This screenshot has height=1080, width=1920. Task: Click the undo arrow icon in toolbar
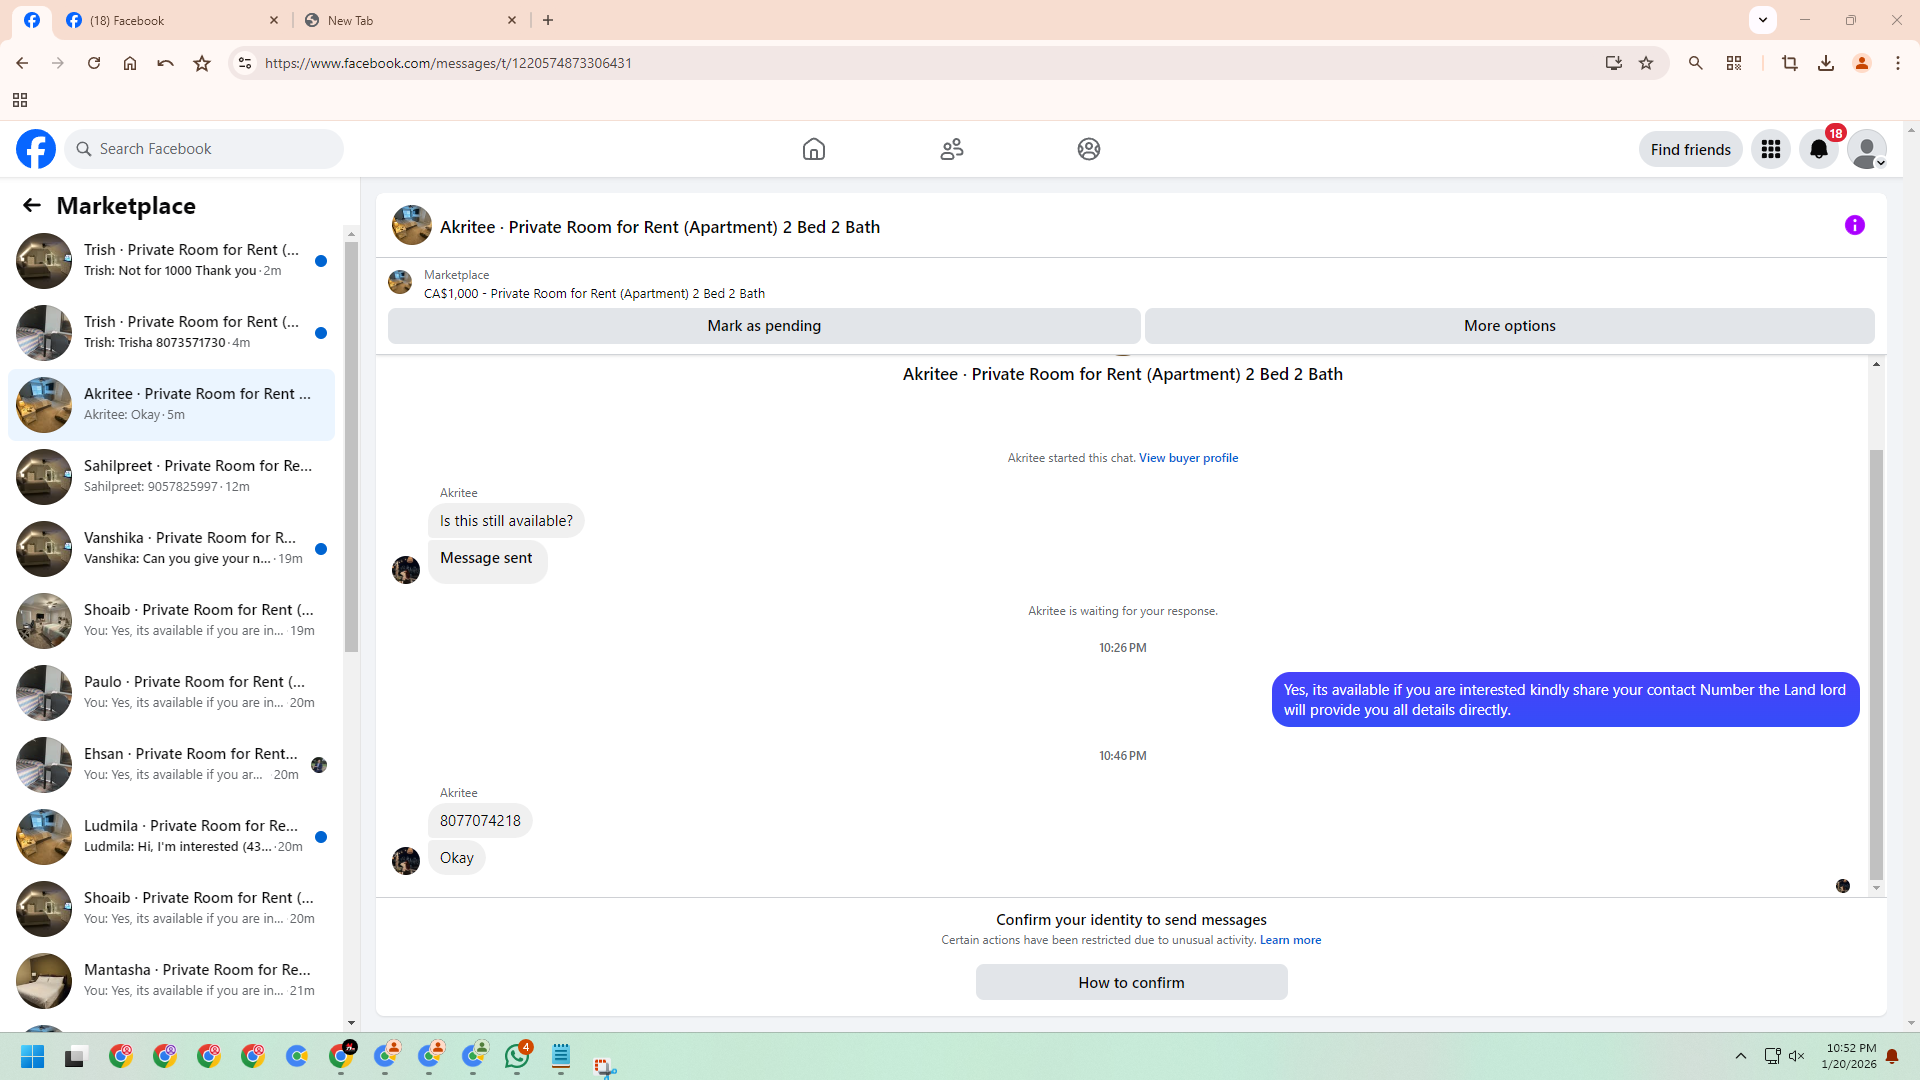click(x=166, y=63)
